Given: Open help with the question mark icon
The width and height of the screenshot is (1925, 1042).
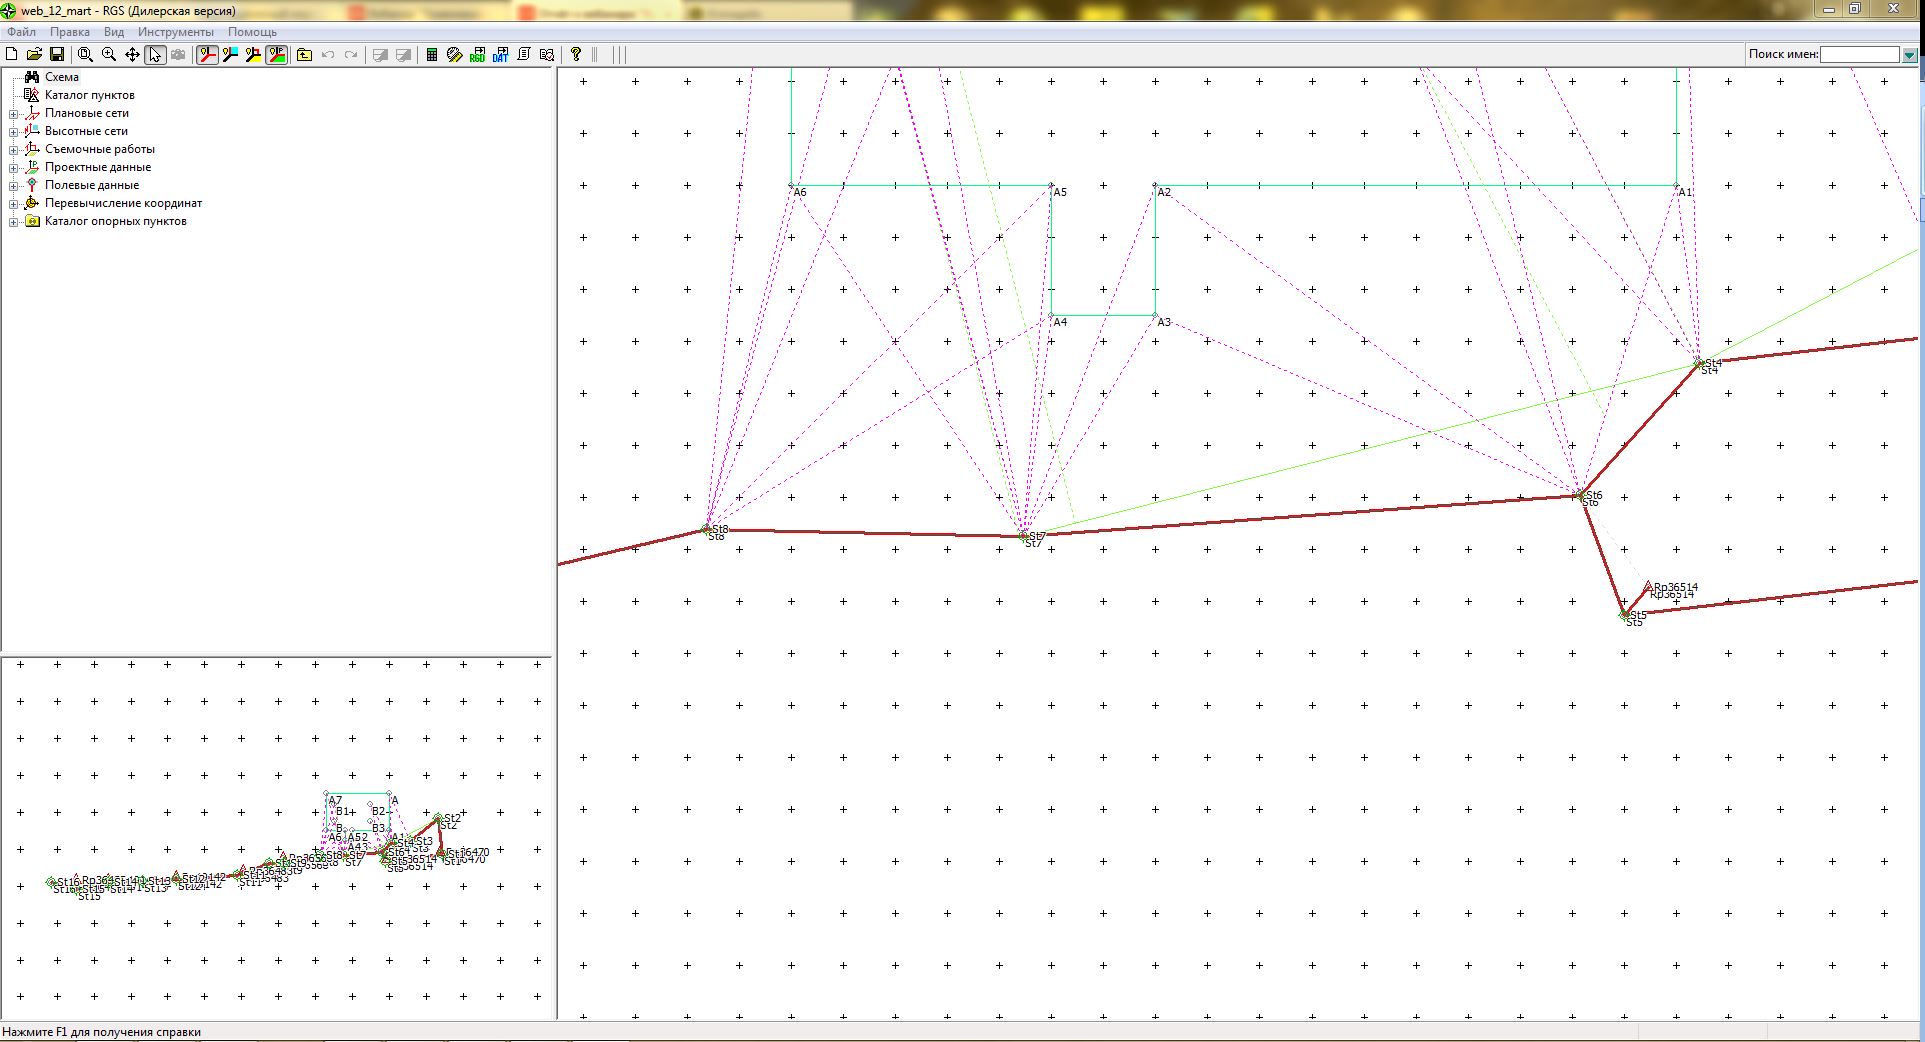Looking at the screenshot, I should click(576, 55).
